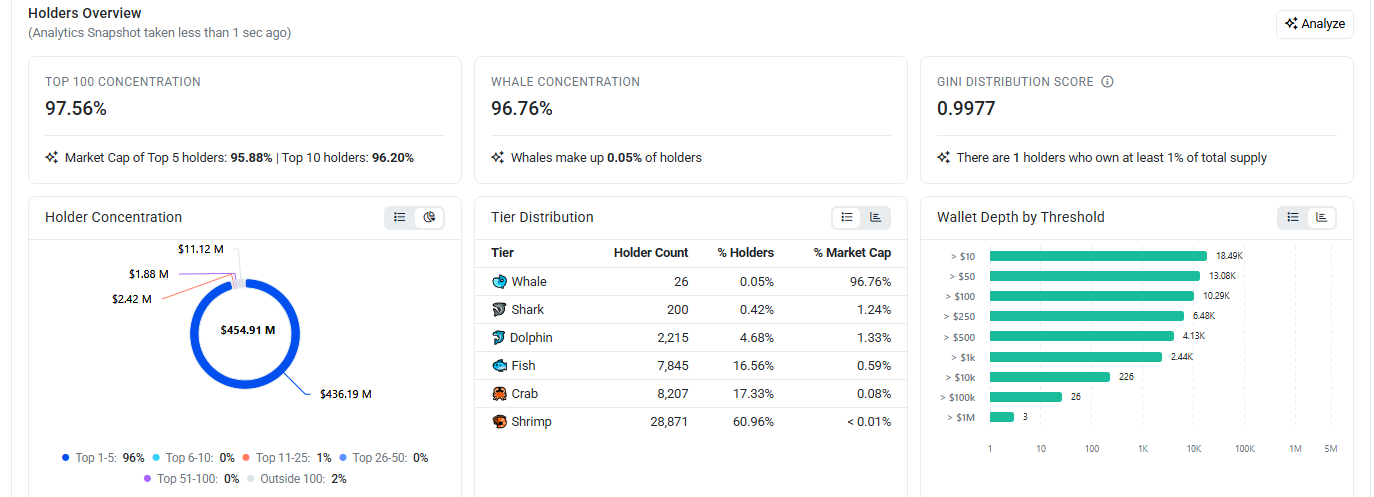
Task: Toggle the Outside 100 legend entry
Action: (296, 479)
